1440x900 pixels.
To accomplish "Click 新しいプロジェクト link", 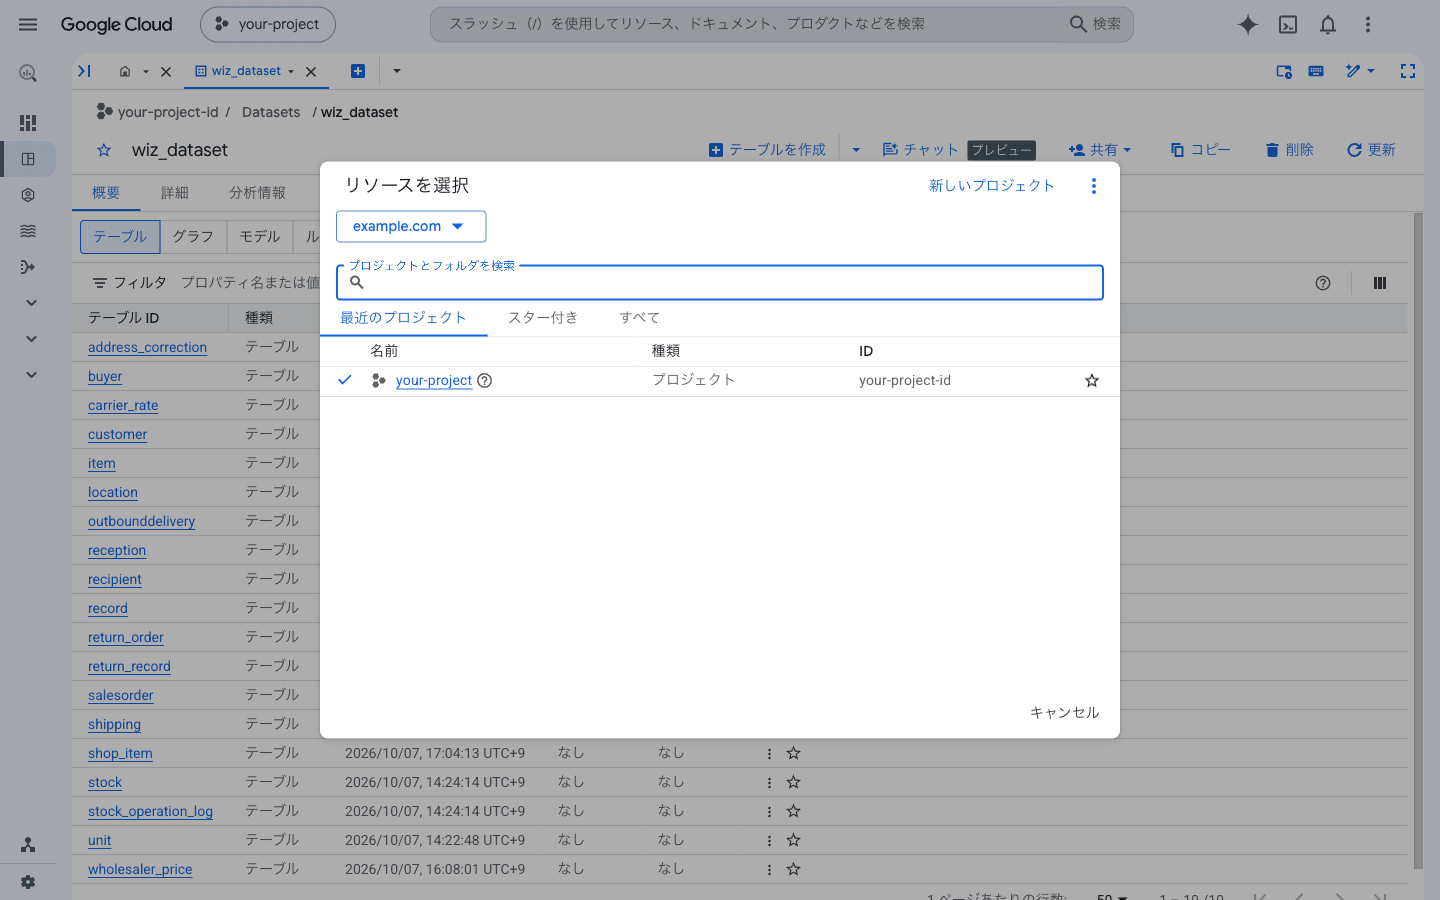I will tap(991, 186).
